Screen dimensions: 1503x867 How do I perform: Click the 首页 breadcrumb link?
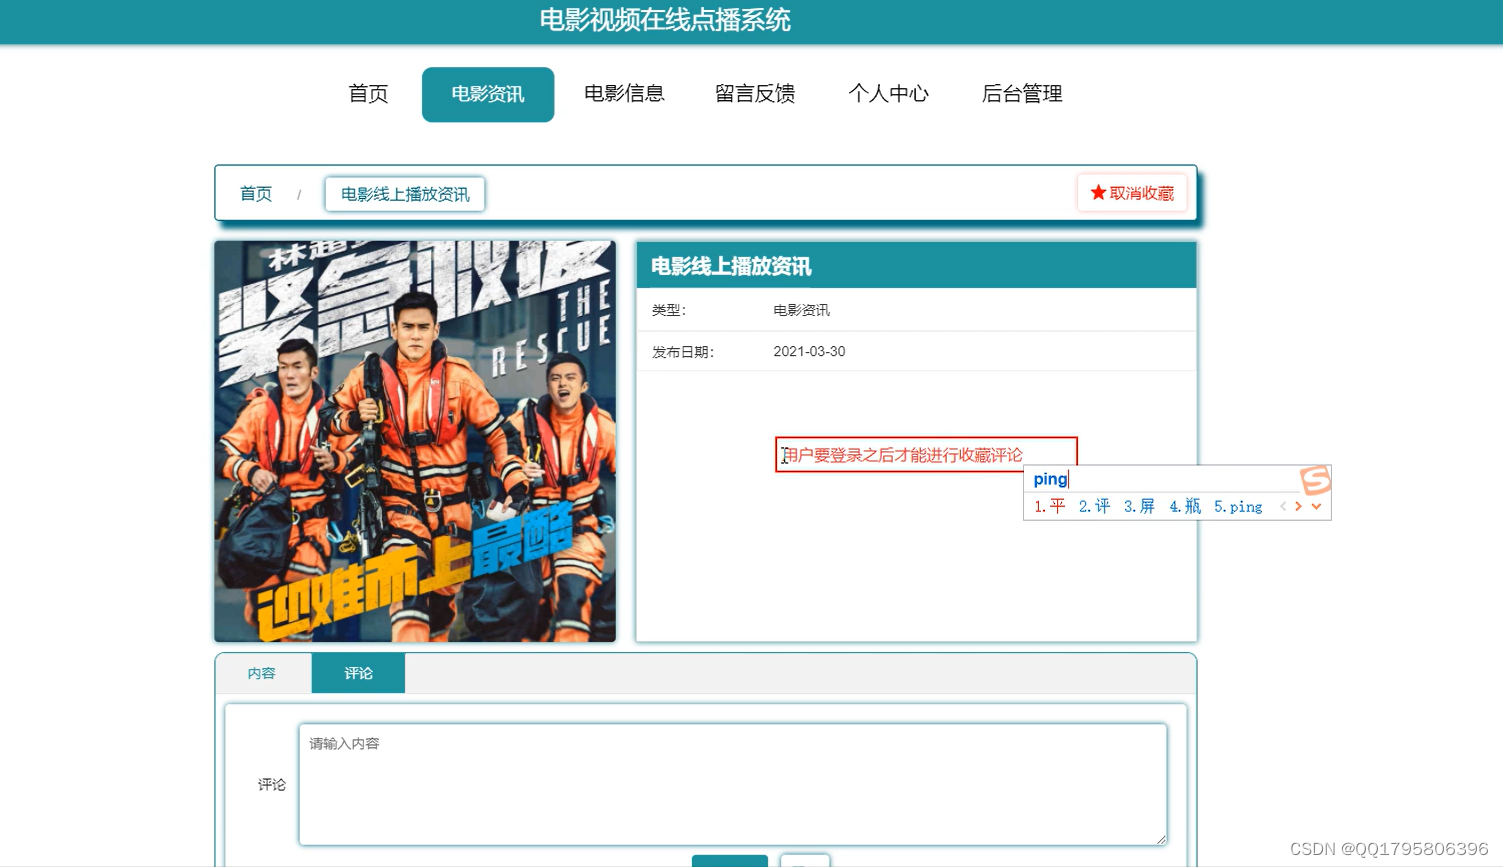pos(256,194)
